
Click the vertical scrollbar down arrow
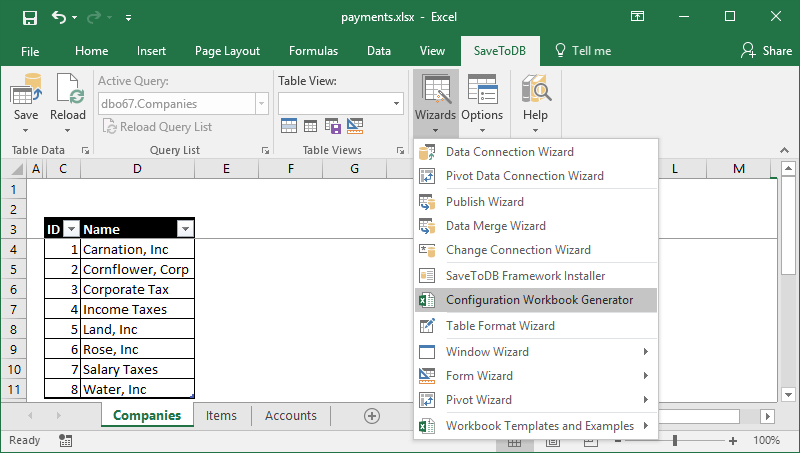788,394
